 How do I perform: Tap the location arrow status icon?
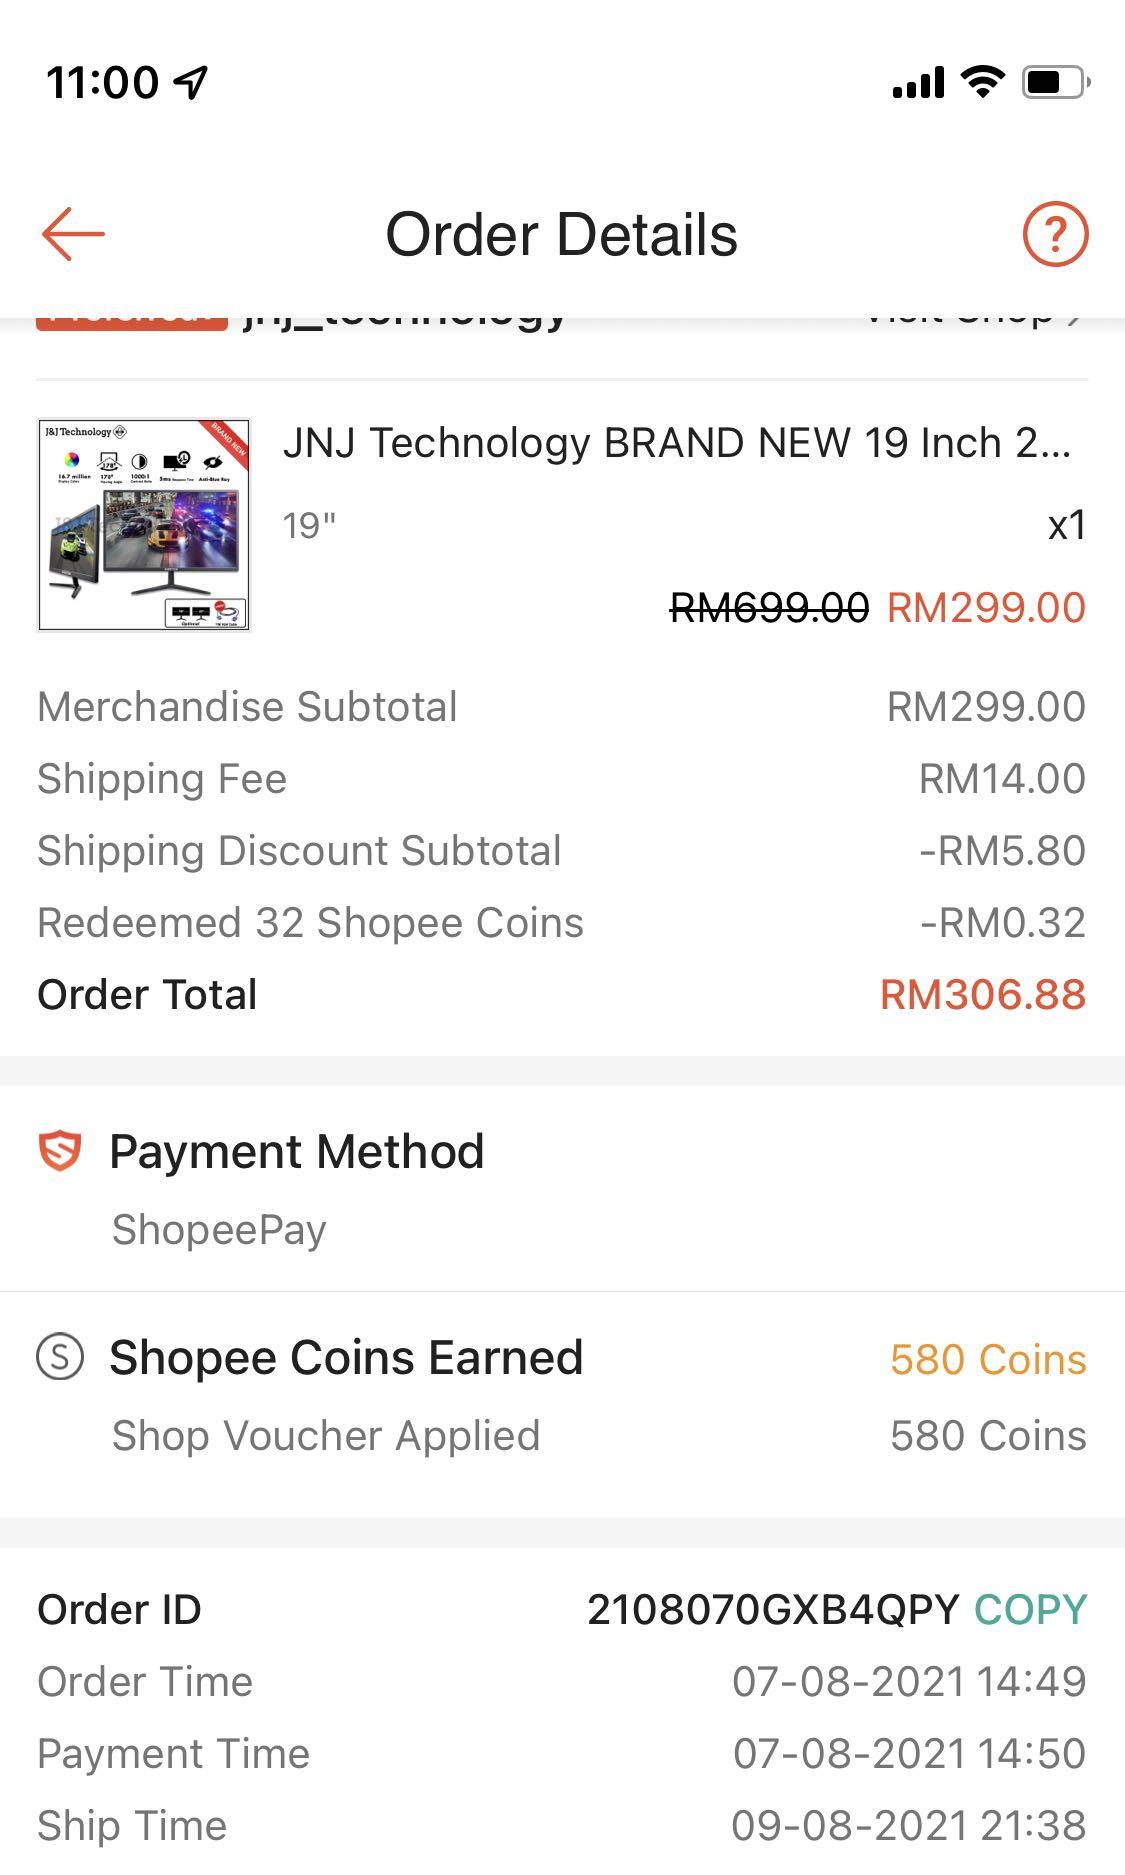[x=191, y=82]
